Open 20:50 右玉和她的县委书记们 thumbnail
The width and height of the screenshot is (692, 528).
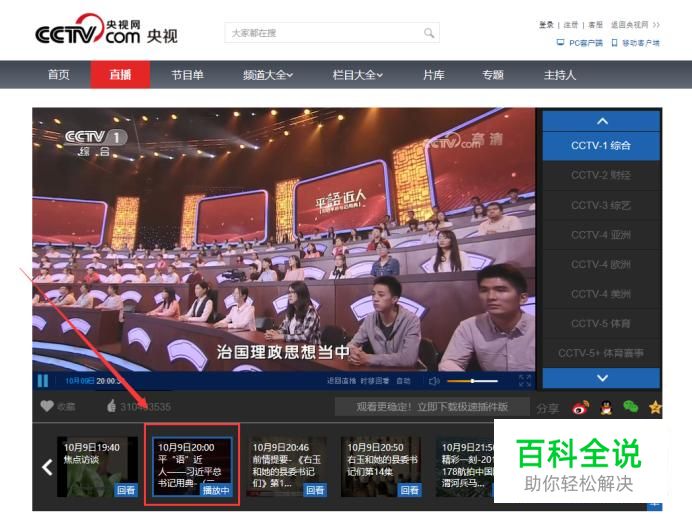[381, 467]
